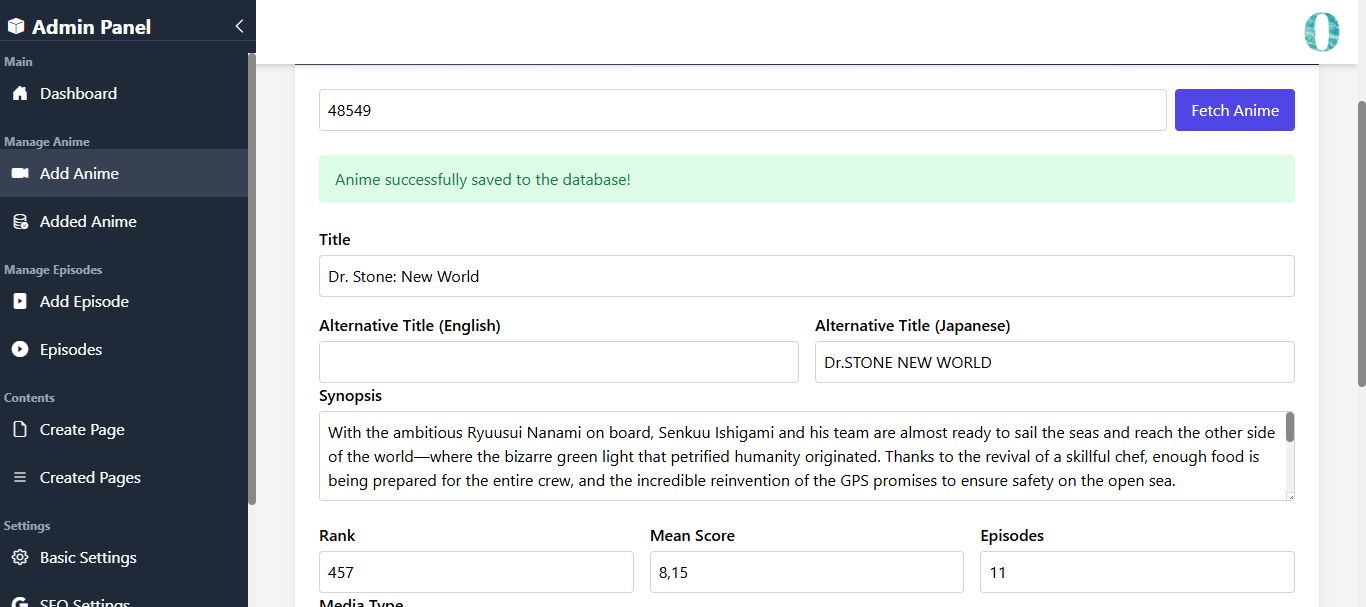Go to the Added Anime page

click(124, 221)
